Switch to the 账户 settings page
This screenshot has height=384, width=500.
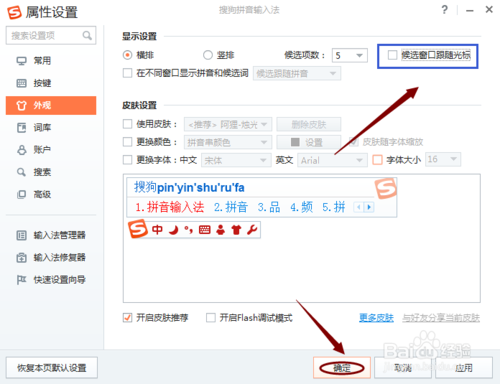51,150
